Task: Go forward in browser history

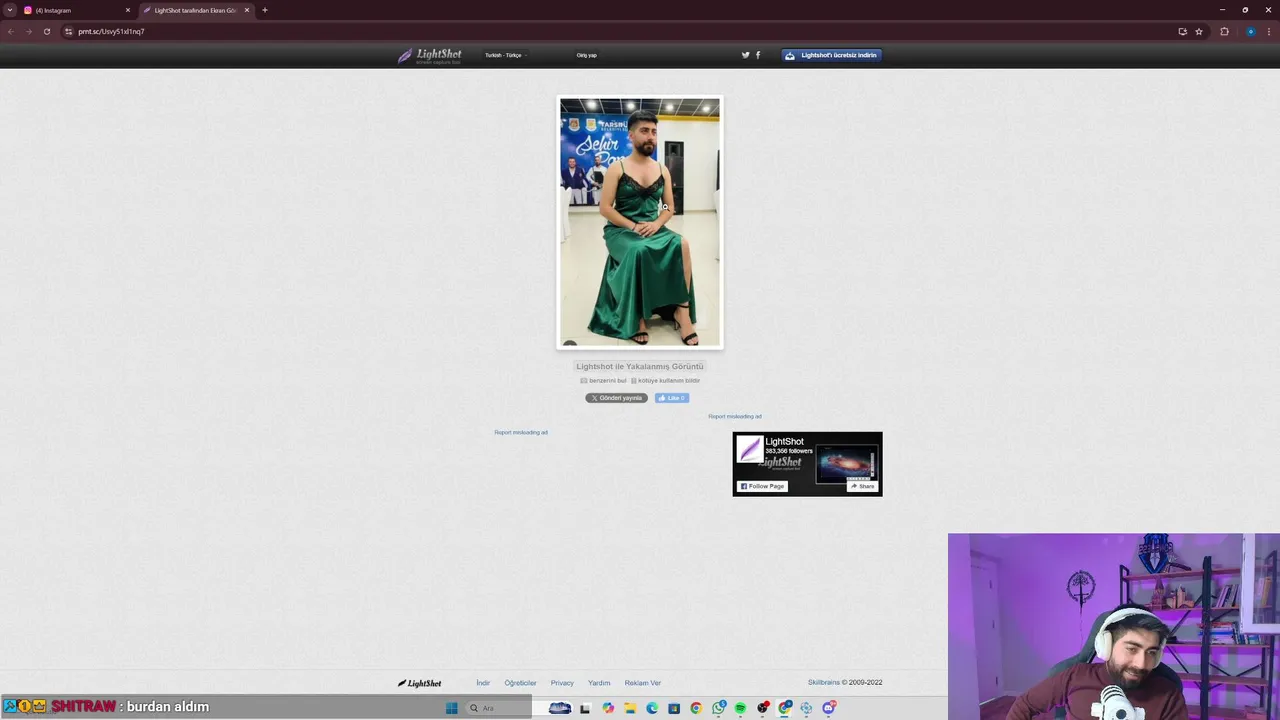Action: point(28,31)
